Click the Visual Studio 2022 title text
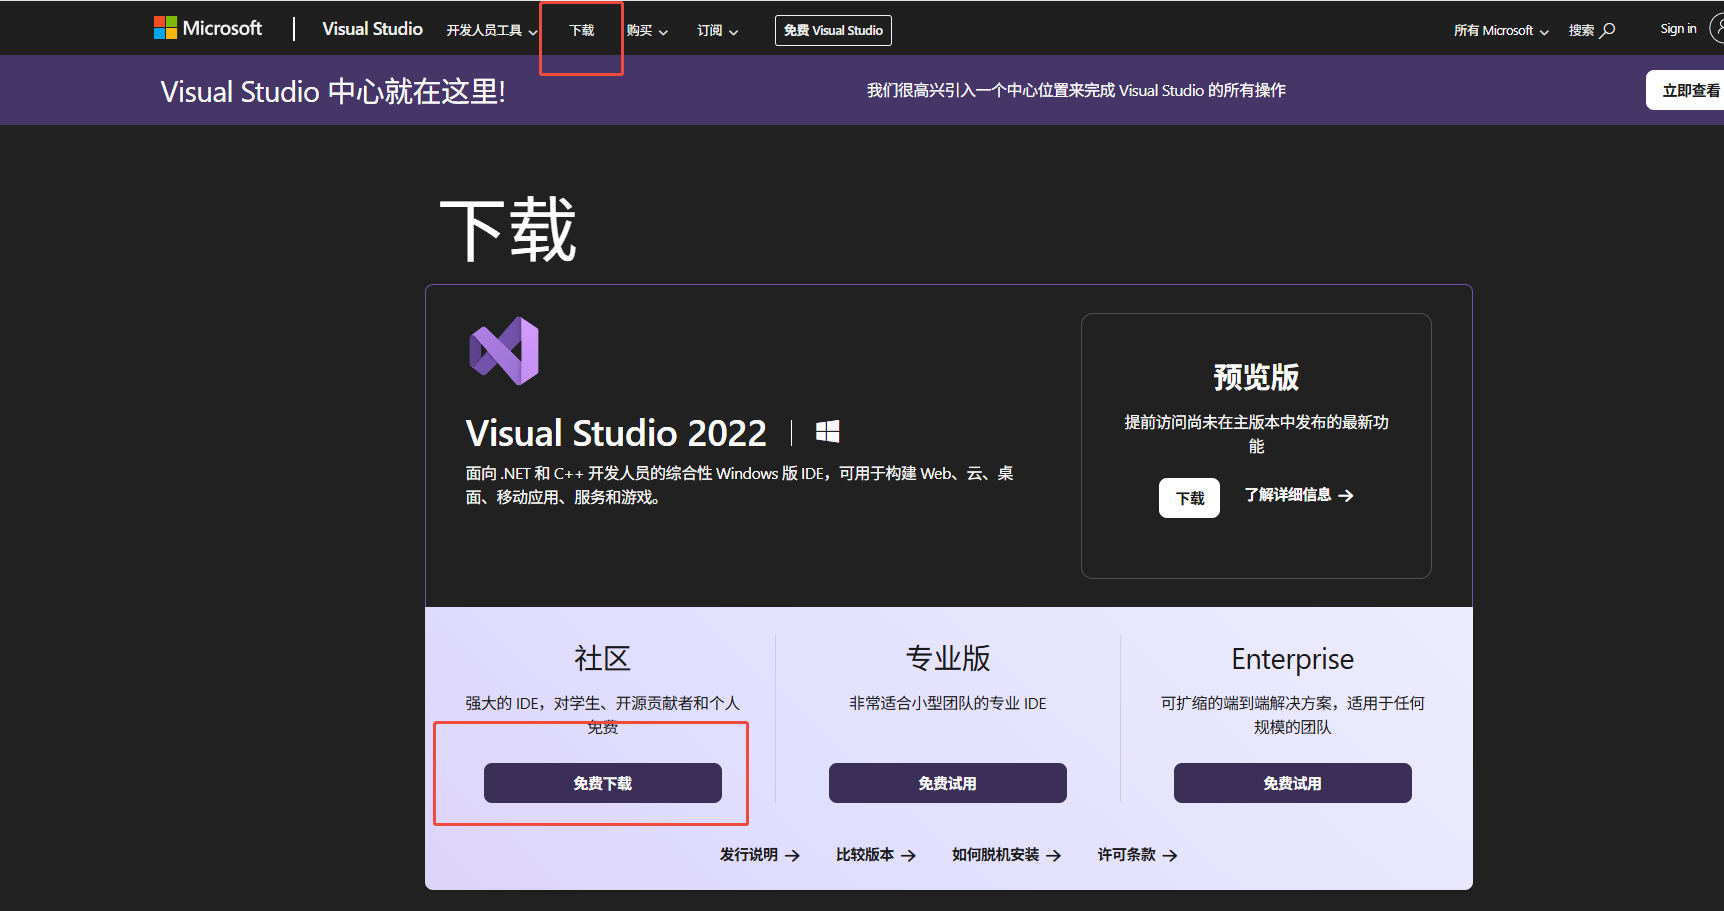 click(616, 433)
